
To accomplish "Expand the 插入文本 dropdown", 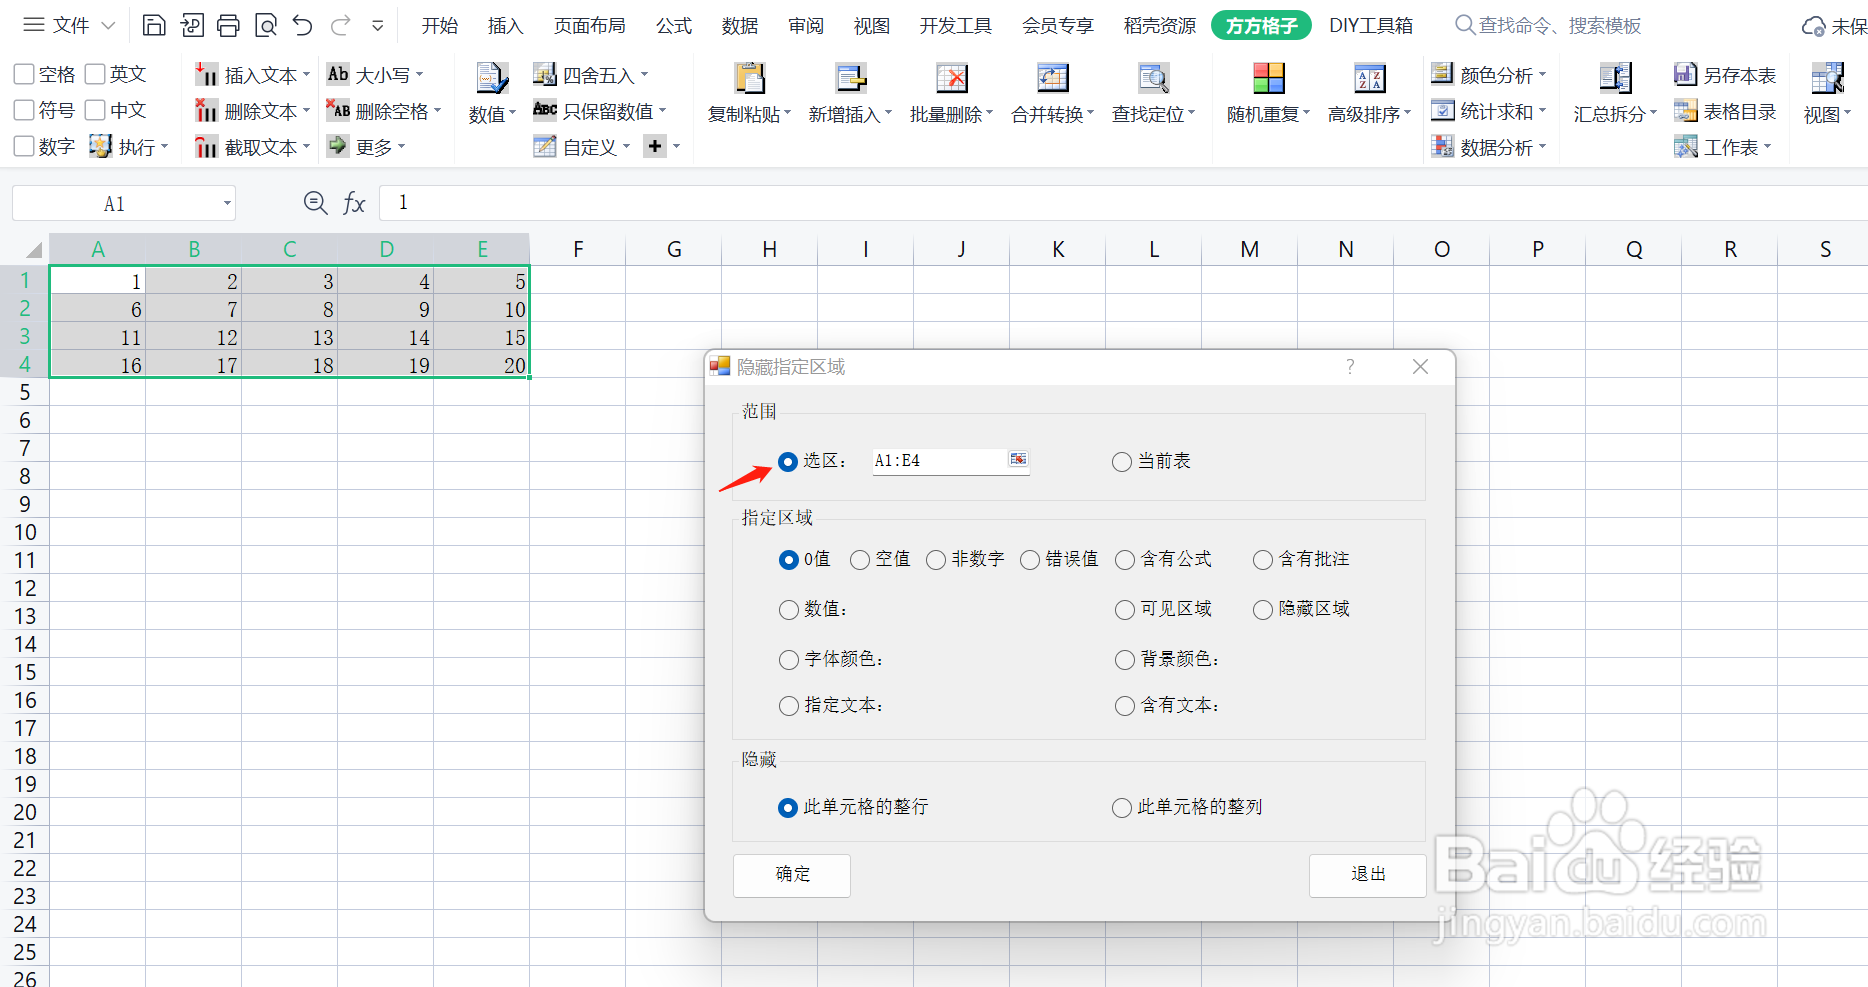I will point(306,75).
